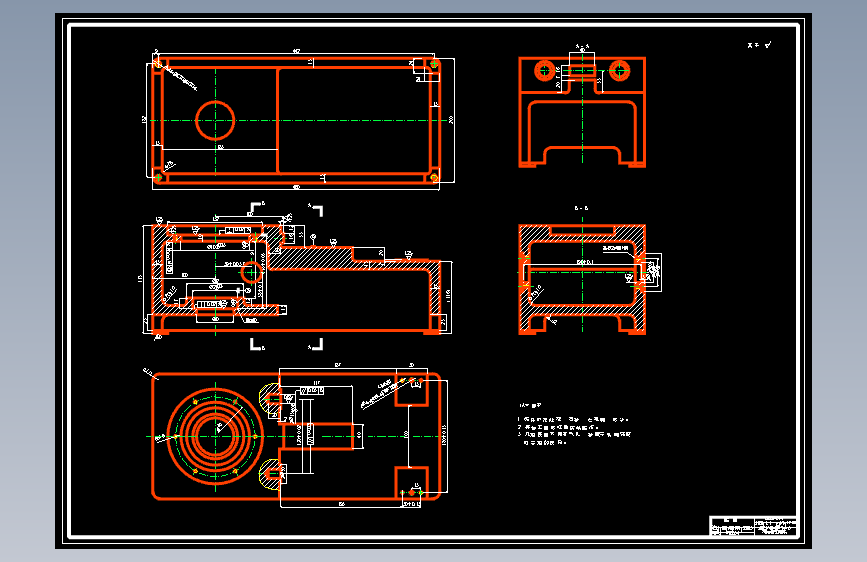Viewport: 867px width, 562px height.
Task: Pick the upper yellow hatched lug in bottom view
Action: coord(269,398)
